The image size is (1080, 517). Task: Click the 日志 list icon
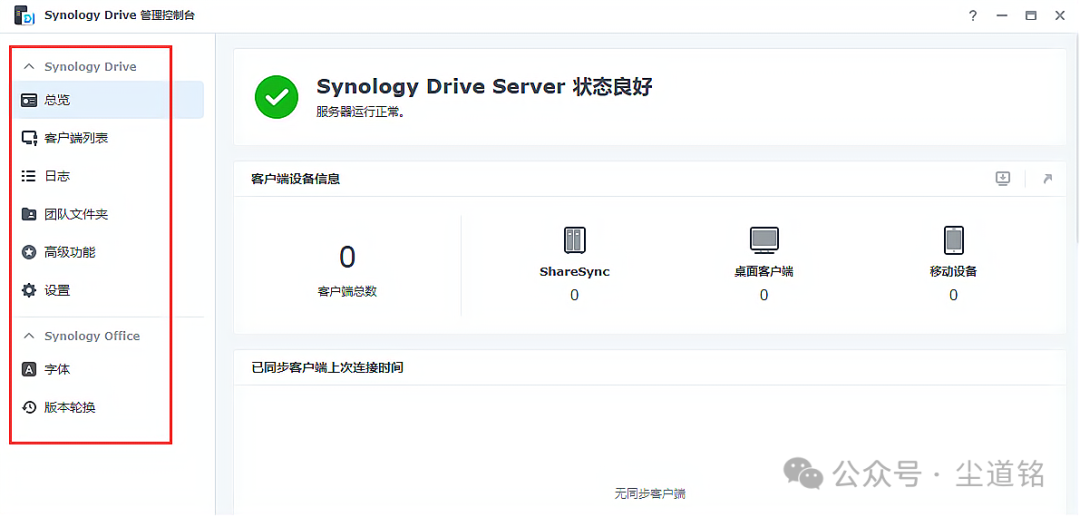[29, 176]
